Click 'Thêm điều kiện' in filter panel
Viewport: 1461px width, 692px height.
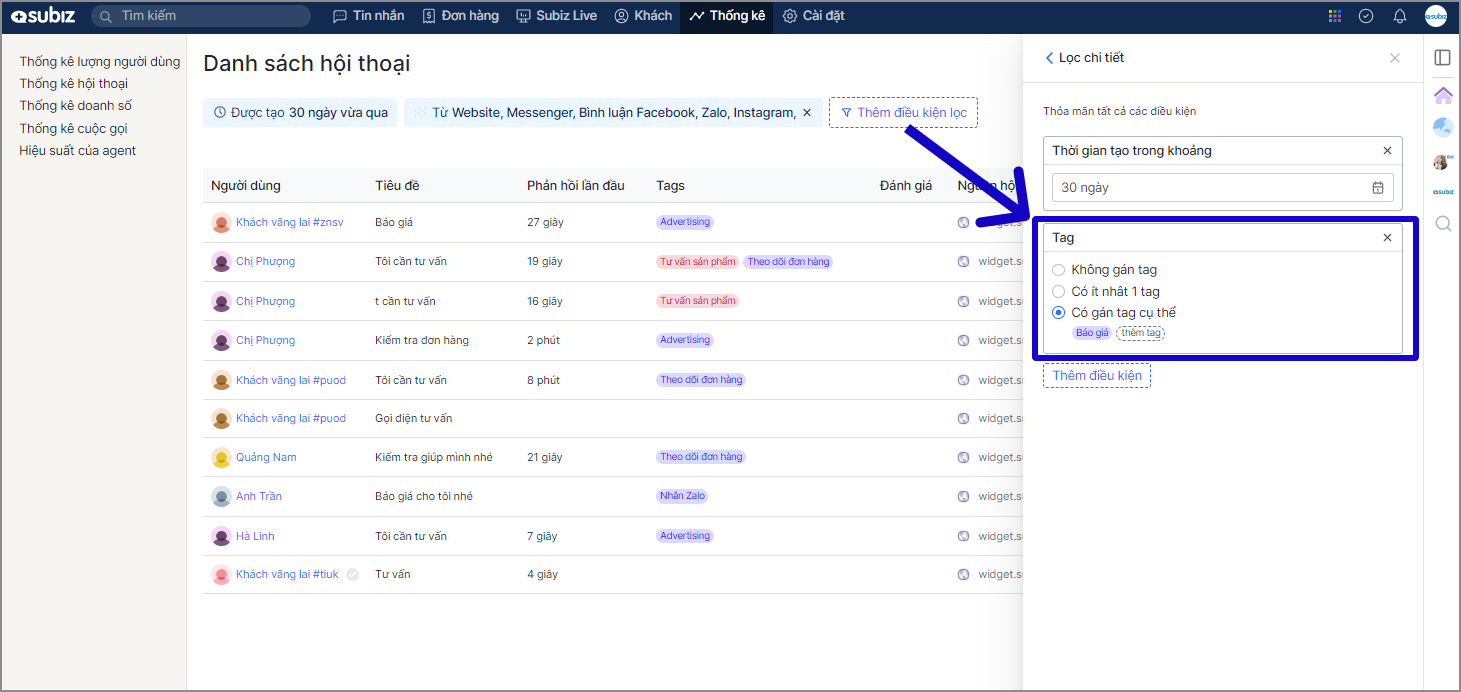(1096, 376)
